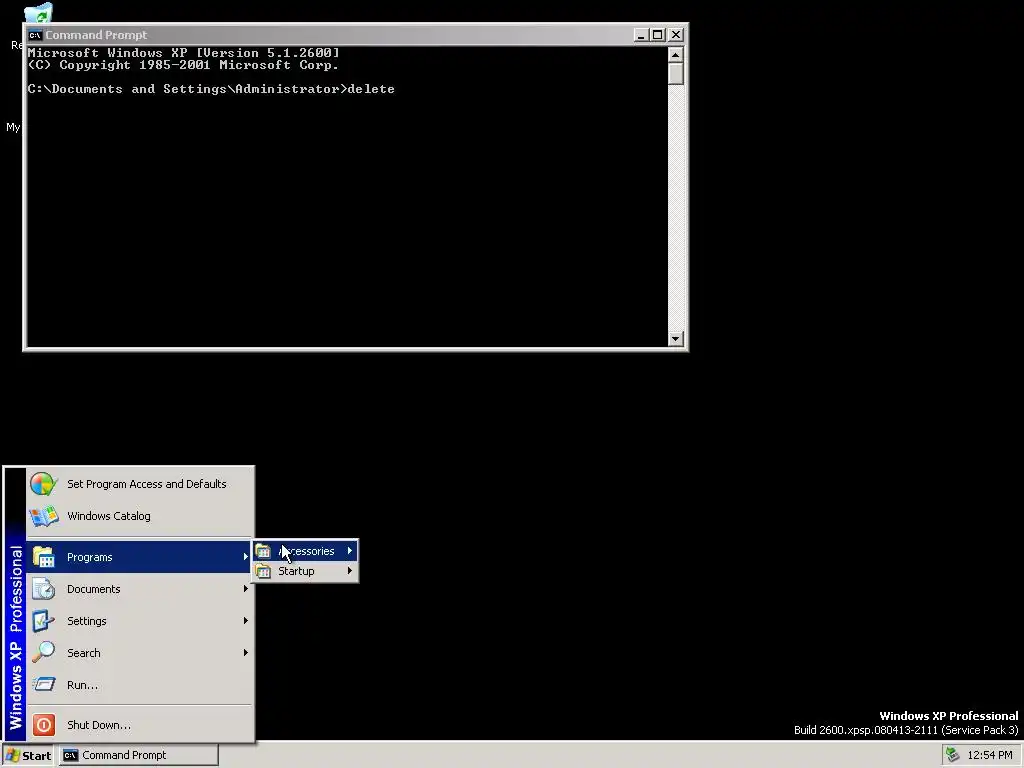The width and height of the screenshot is (1024, 768).
Task: Close the Command Prompt window
Action: [x=676, y=35]
